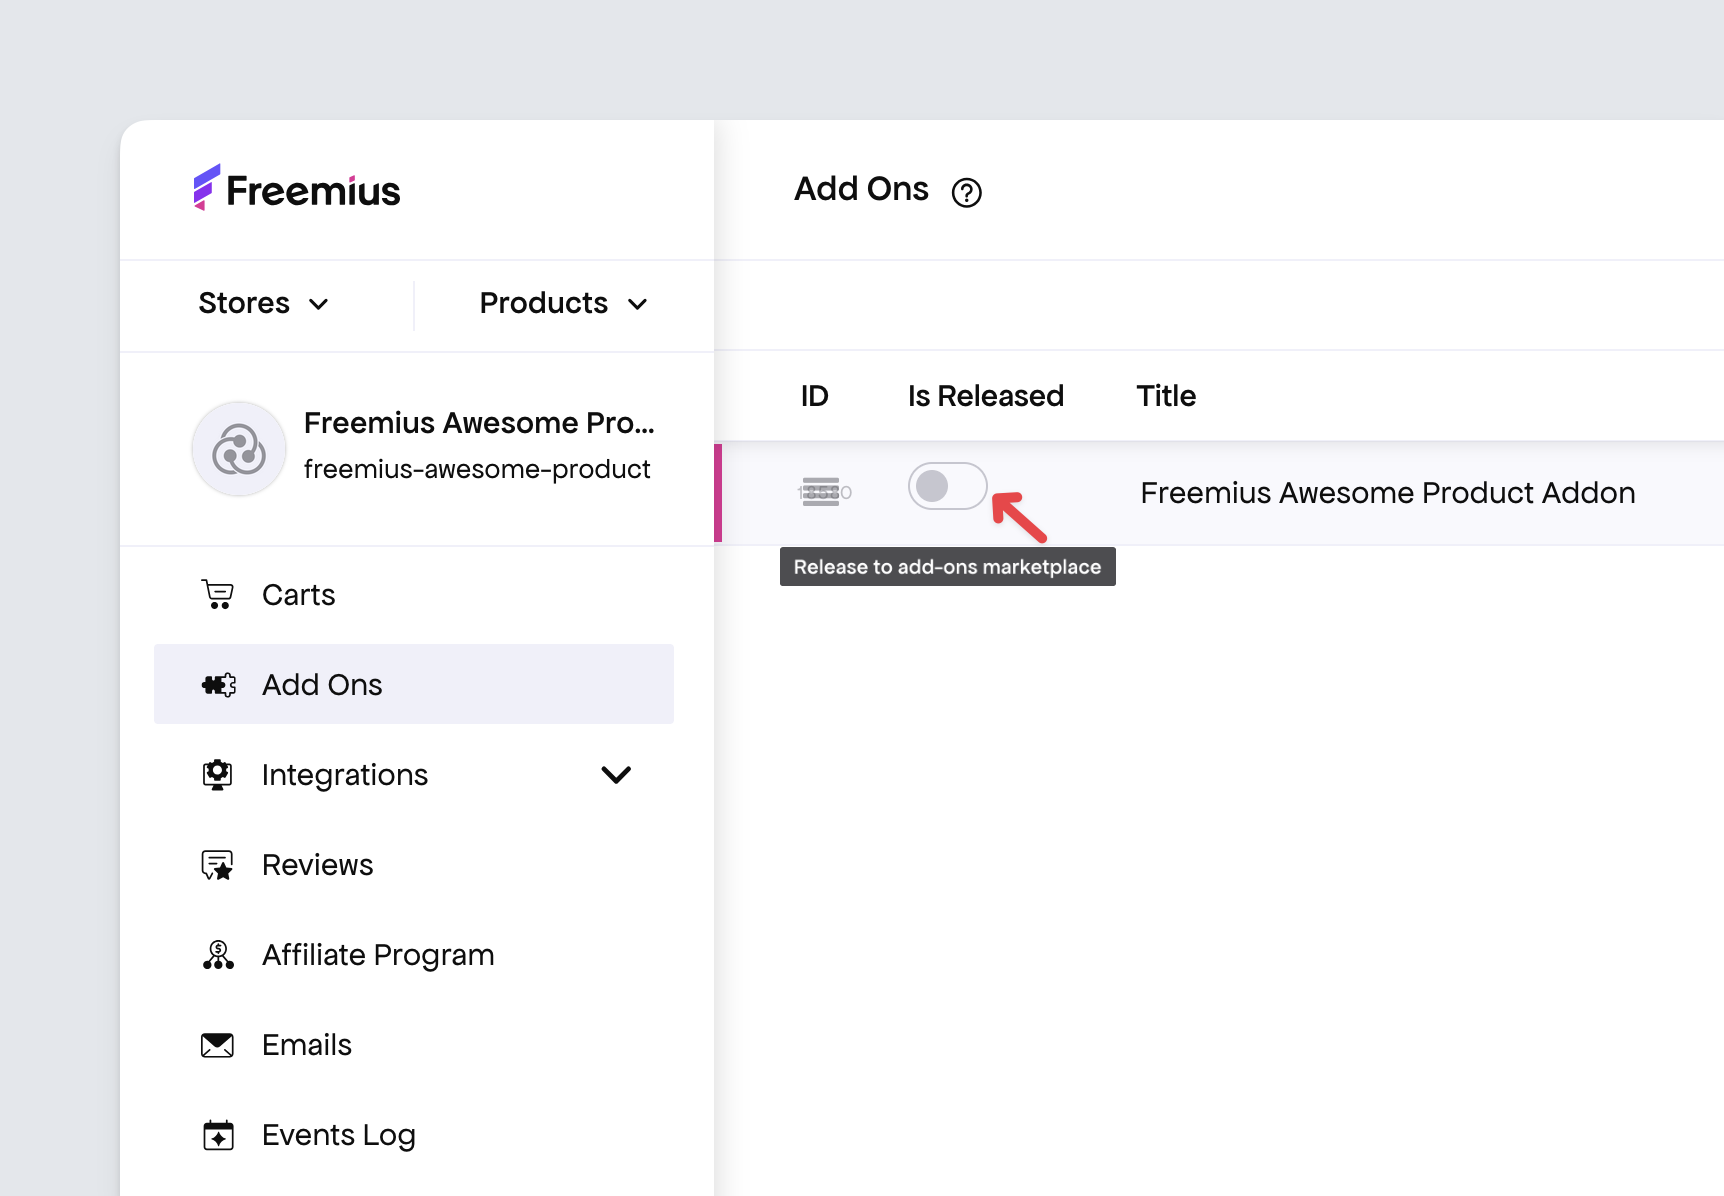Click the Freemius Awesome Pro... product name

click(479, 423)
